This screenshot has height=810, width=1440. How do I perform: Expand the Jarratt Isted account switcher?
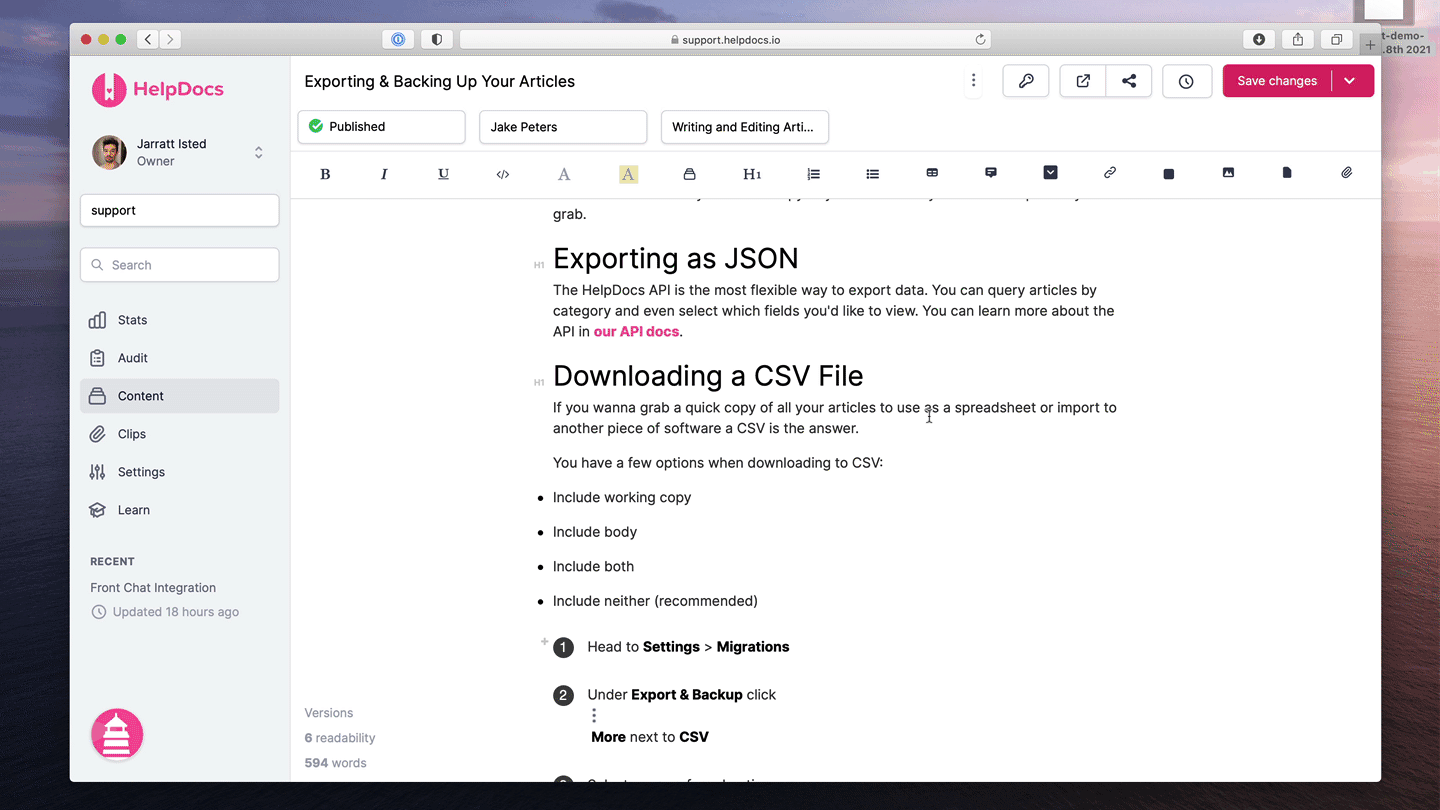click(x=258, y=152)
